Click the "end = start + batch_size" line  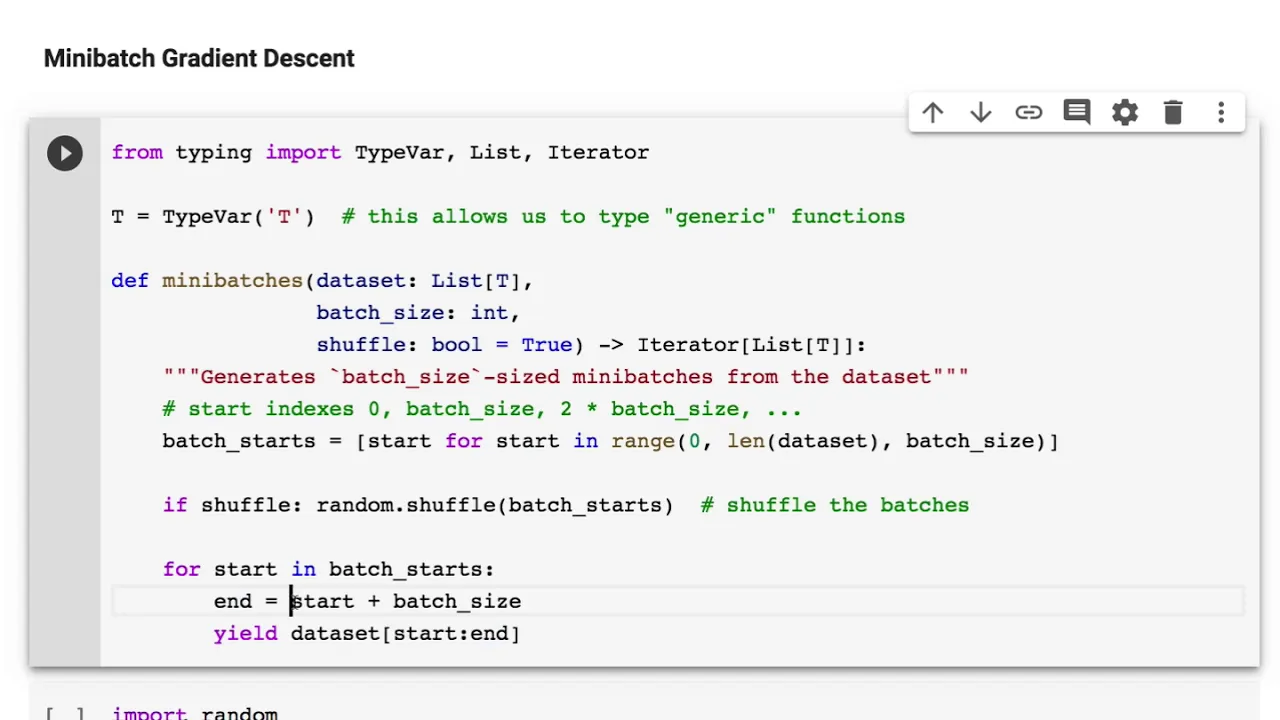[367, 600]
